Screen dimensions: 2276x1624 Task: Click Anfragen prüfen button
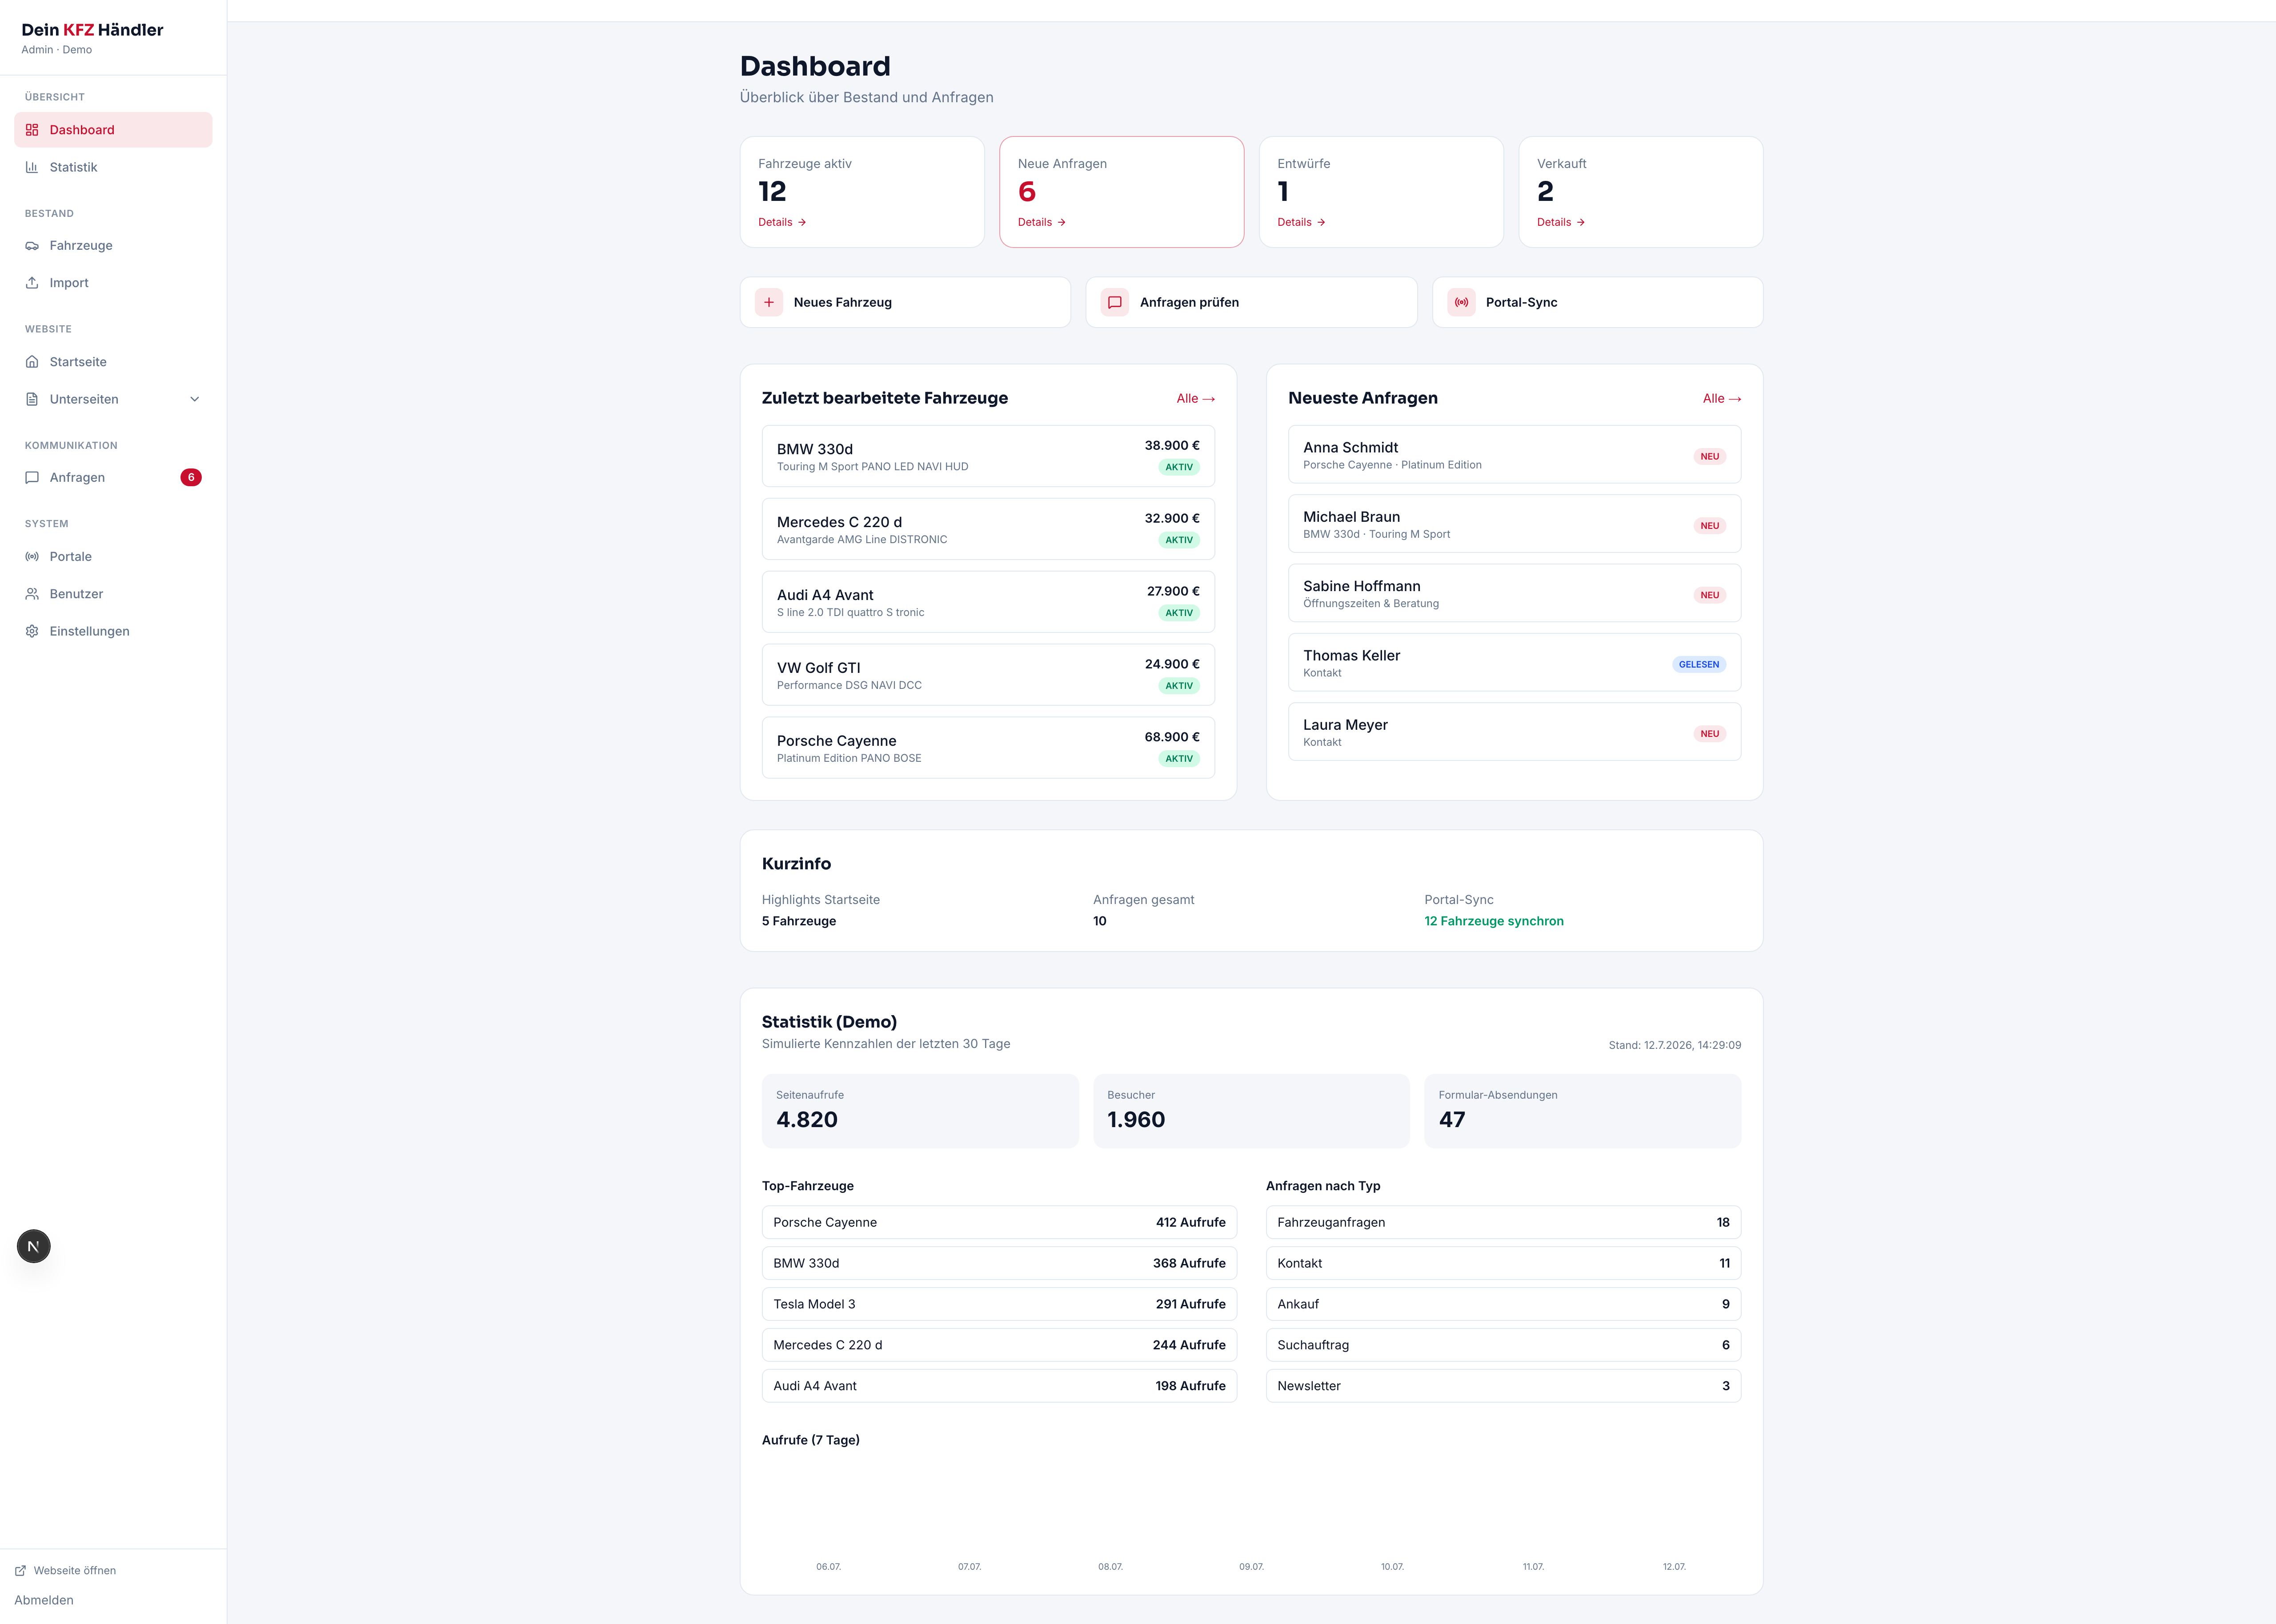pos(1251,302)
